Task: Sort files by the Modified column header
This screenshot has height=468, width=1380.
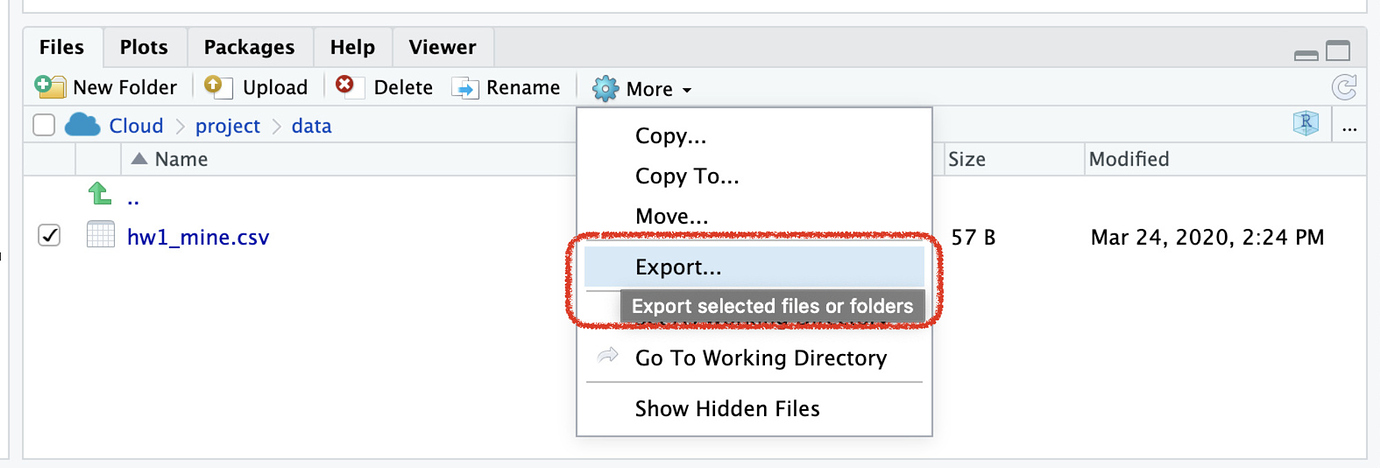Action: (1128, 159)
